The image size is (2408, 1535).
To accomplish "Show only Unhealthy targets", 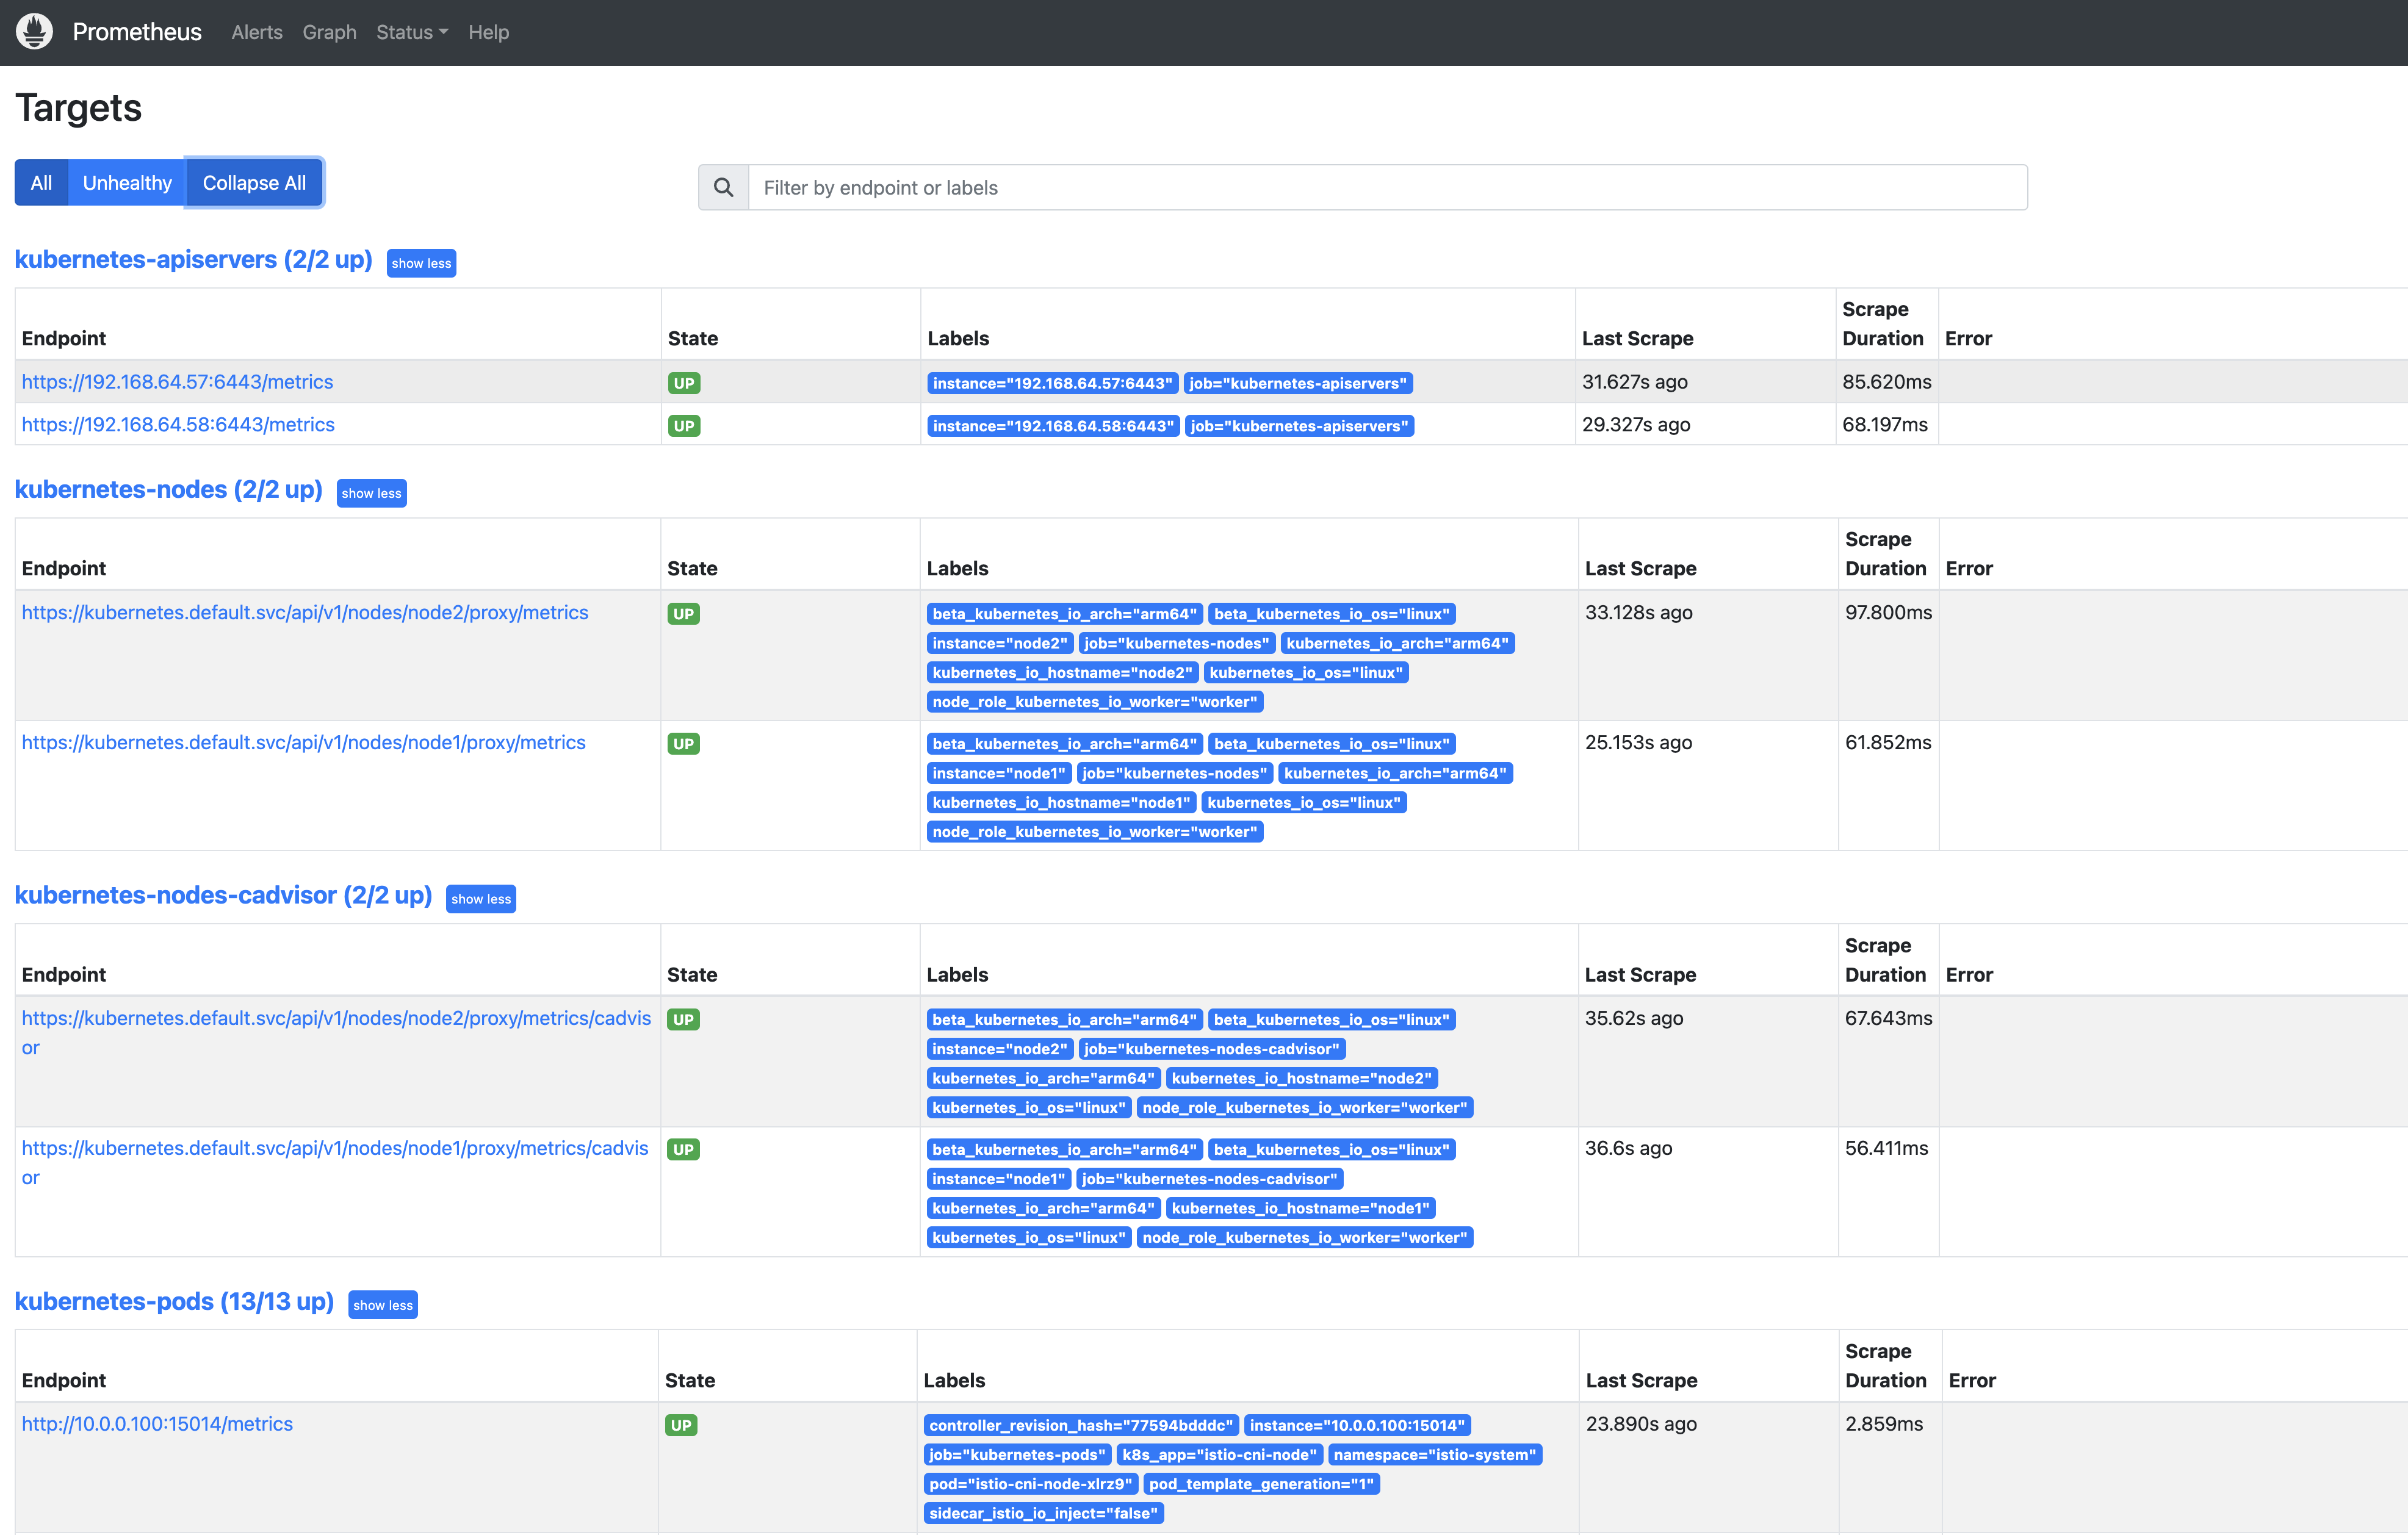I will pyautogui.click(x=127, y=183).
